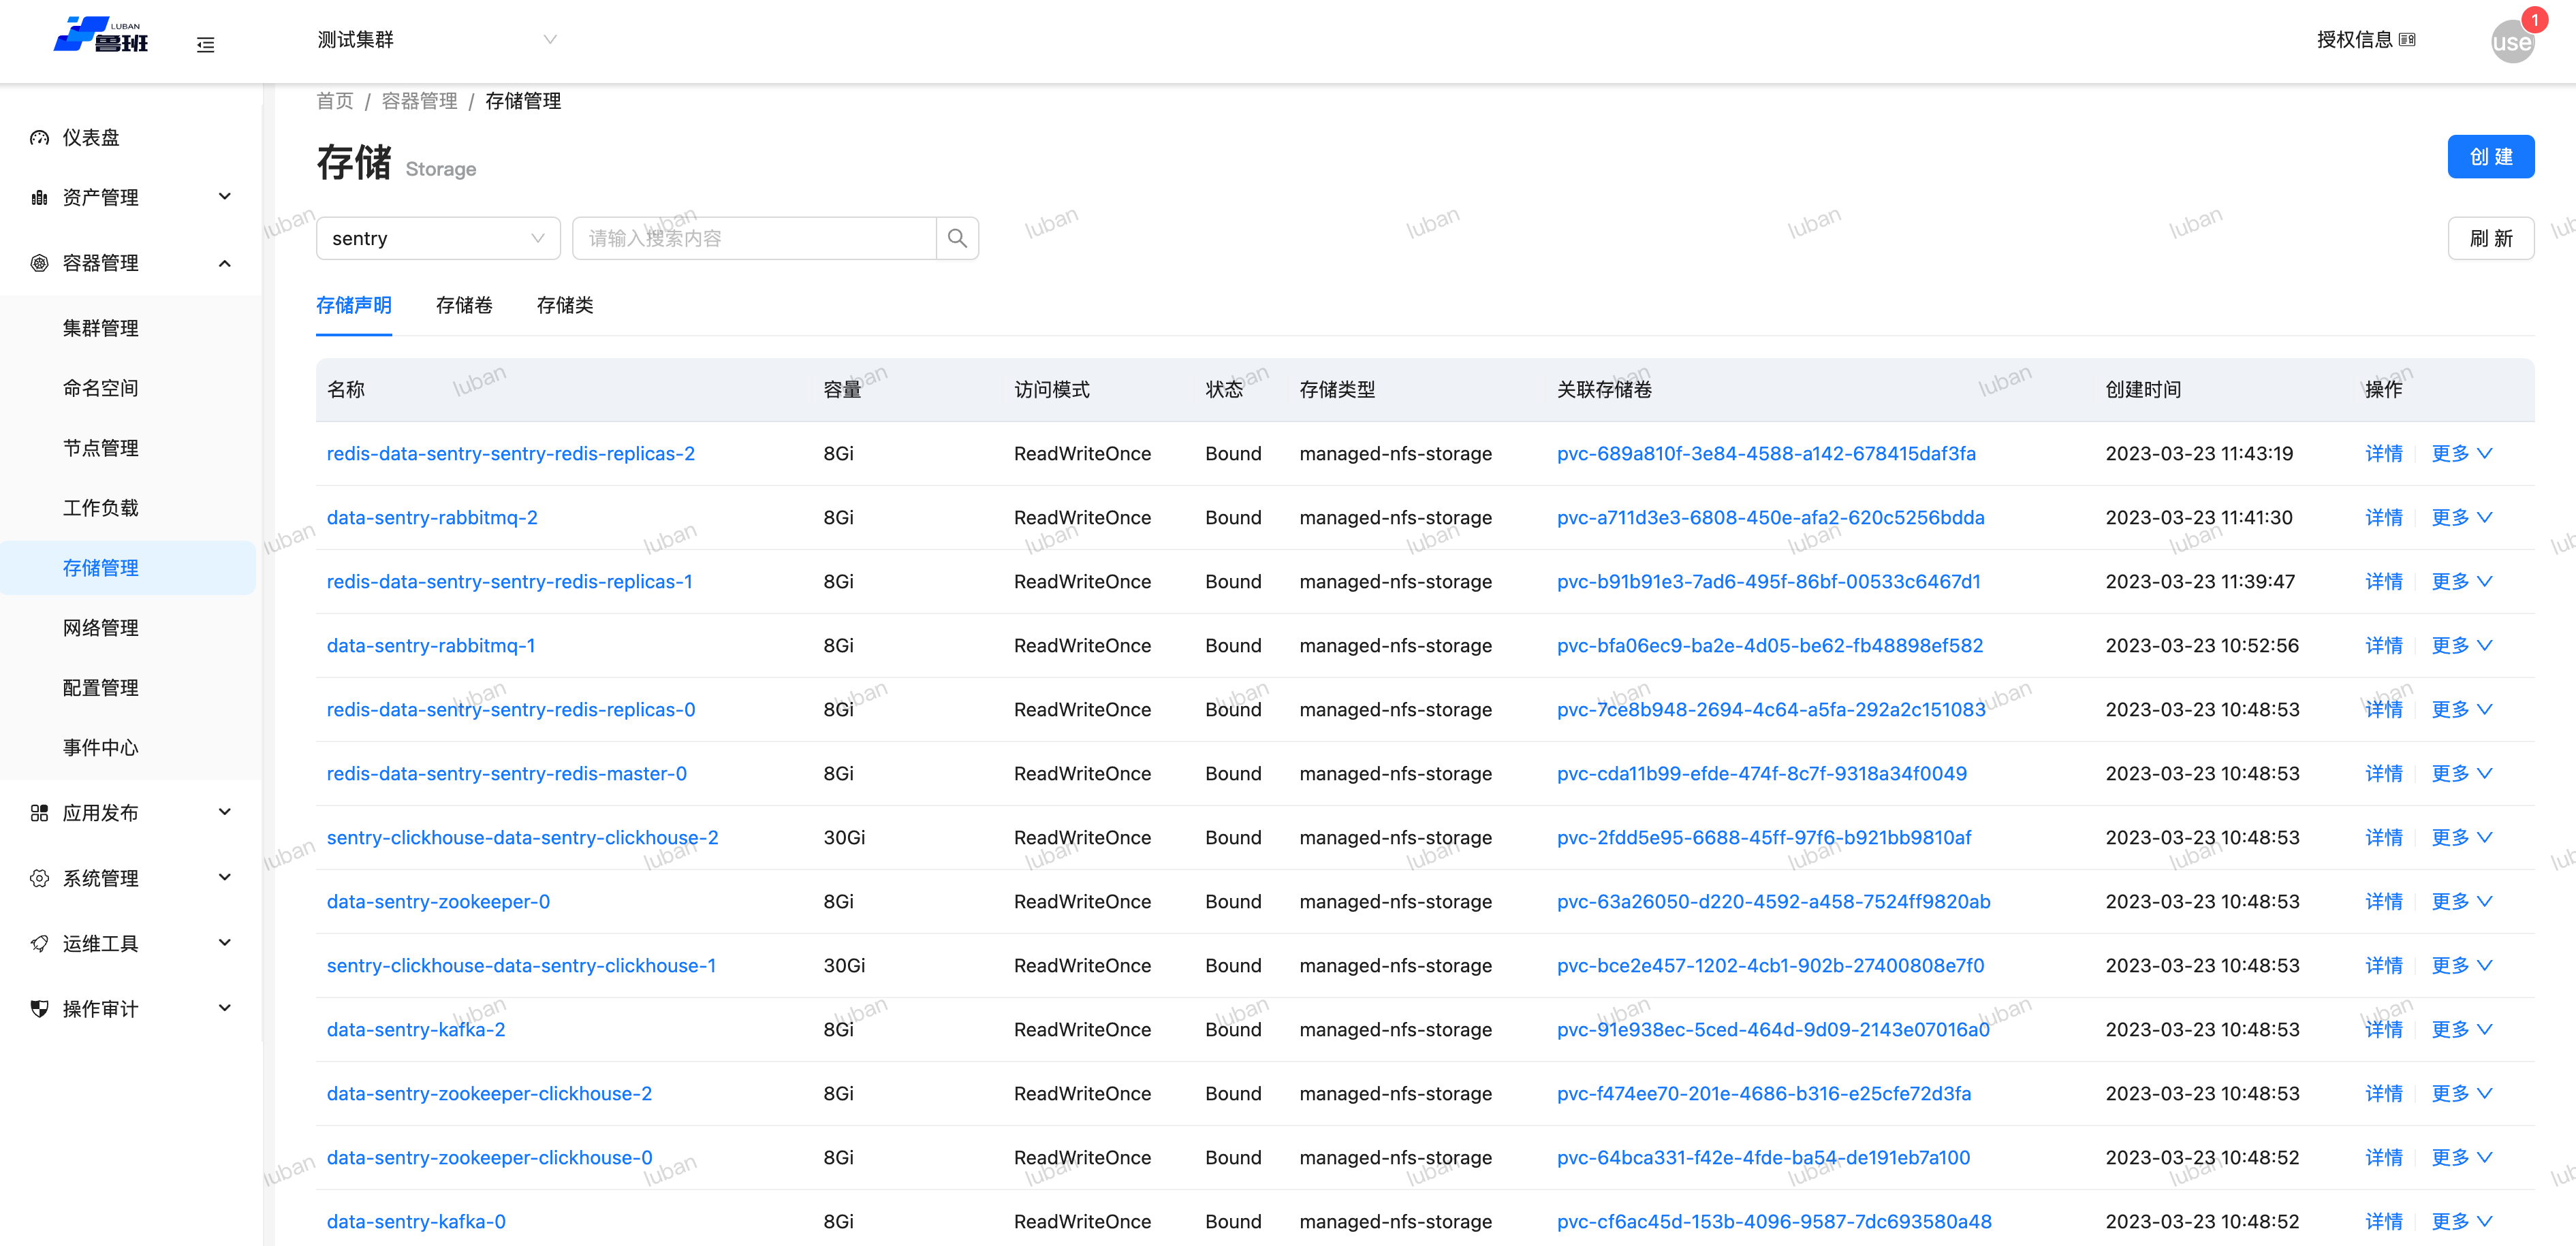
Task: Open the redis-data-sentry-sentry-redis-master-0 link
Action: click(506, 773)
